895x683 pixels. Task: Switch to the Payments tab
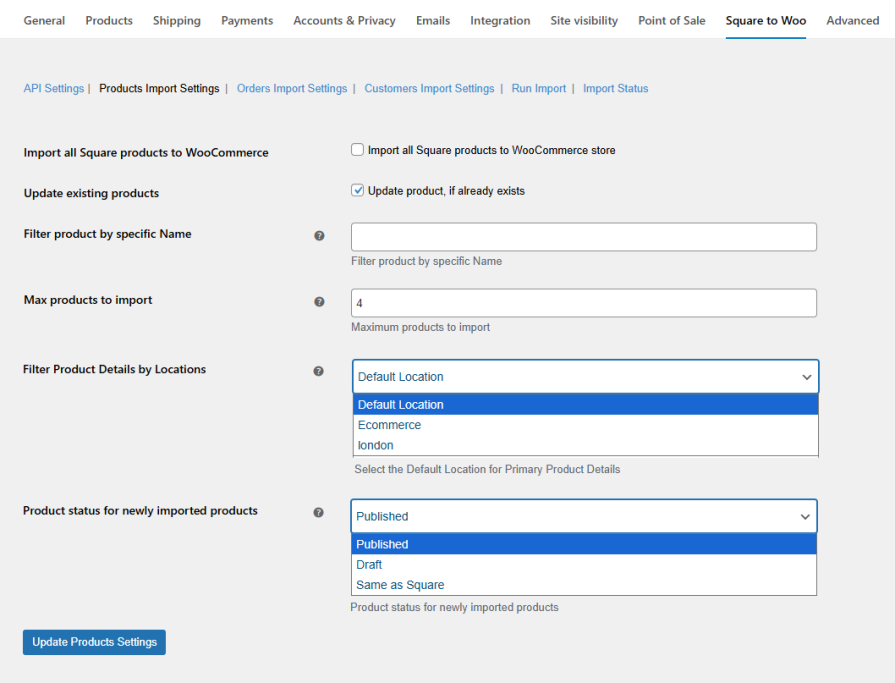pyautogui.click(x=247, y=20)
